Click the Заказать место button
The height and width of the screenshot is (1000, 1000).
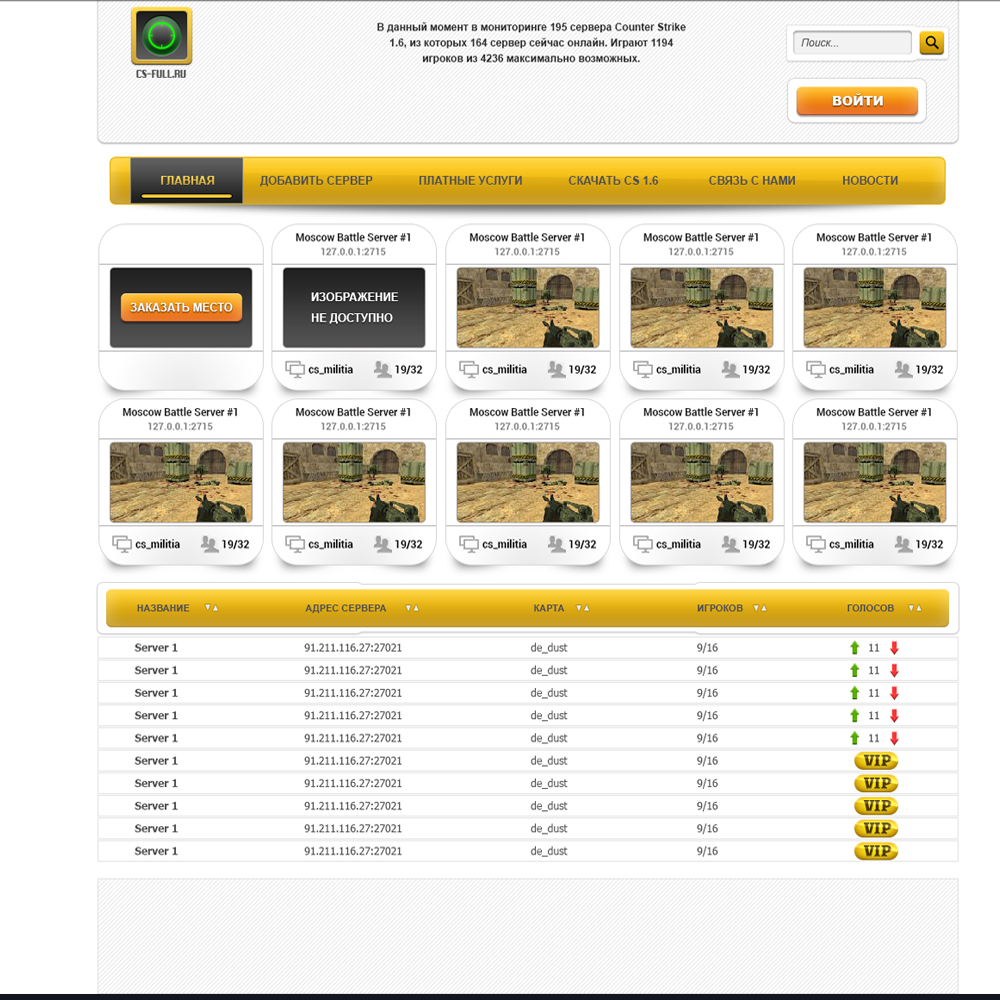tap(181, 308)
